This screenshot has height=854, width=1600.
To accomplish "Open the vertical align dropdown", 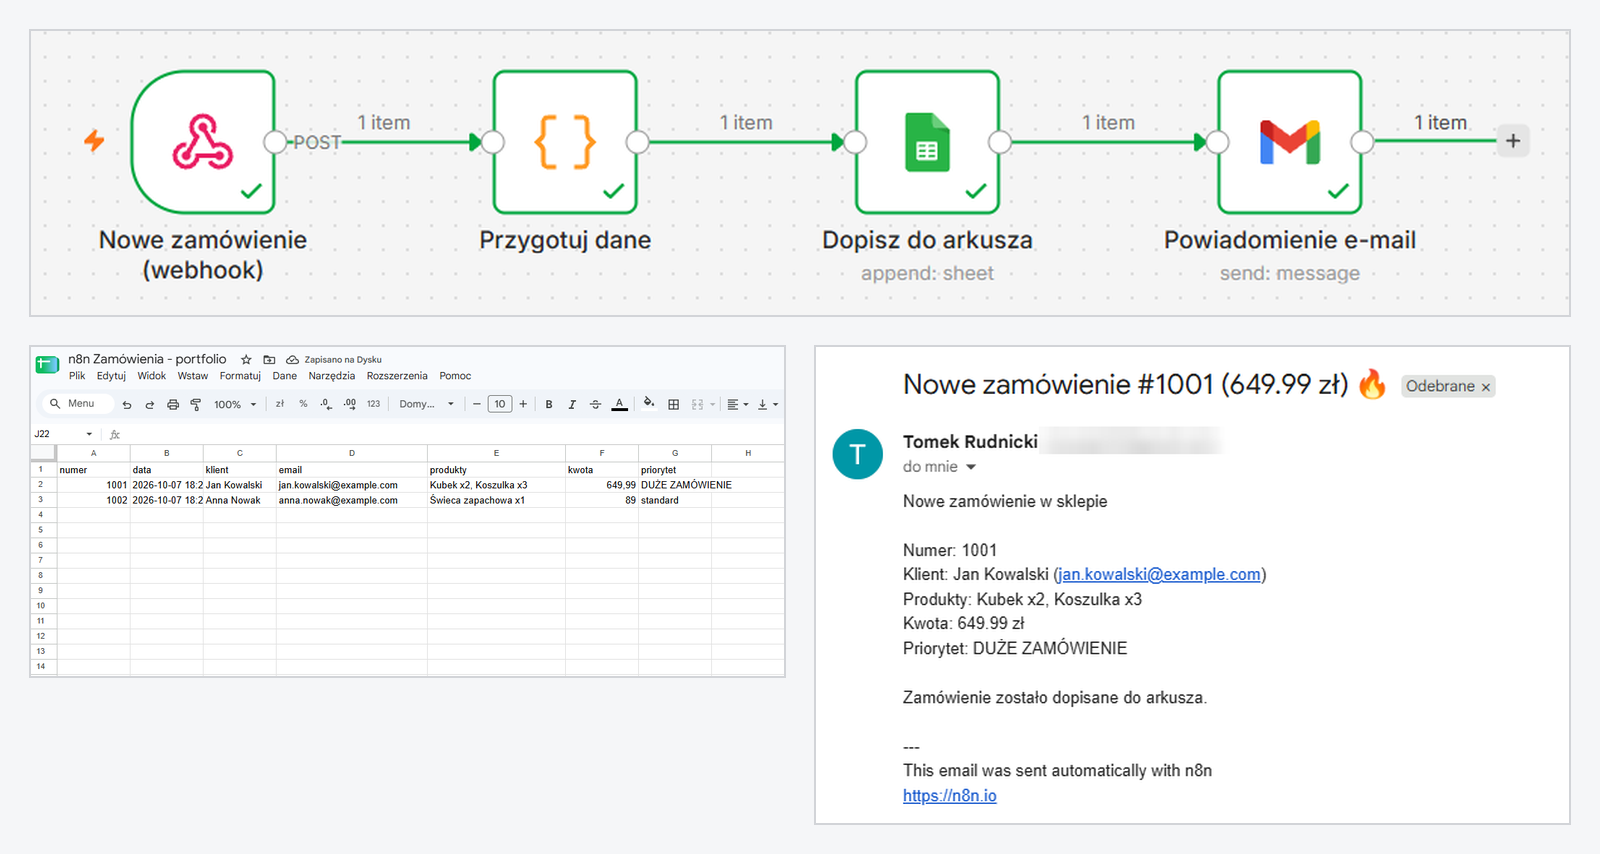I will coord(768,404).
